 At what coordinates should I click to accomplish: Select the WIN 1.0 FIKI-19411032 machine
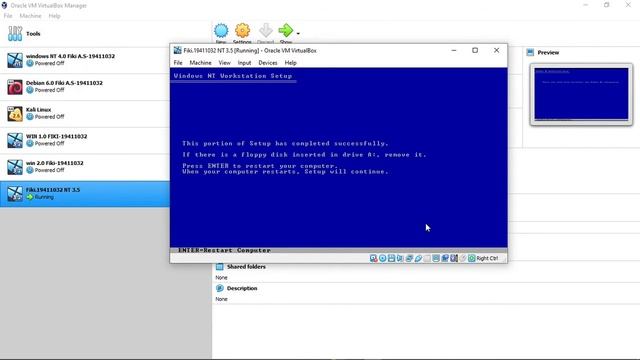tap(84, 140)
